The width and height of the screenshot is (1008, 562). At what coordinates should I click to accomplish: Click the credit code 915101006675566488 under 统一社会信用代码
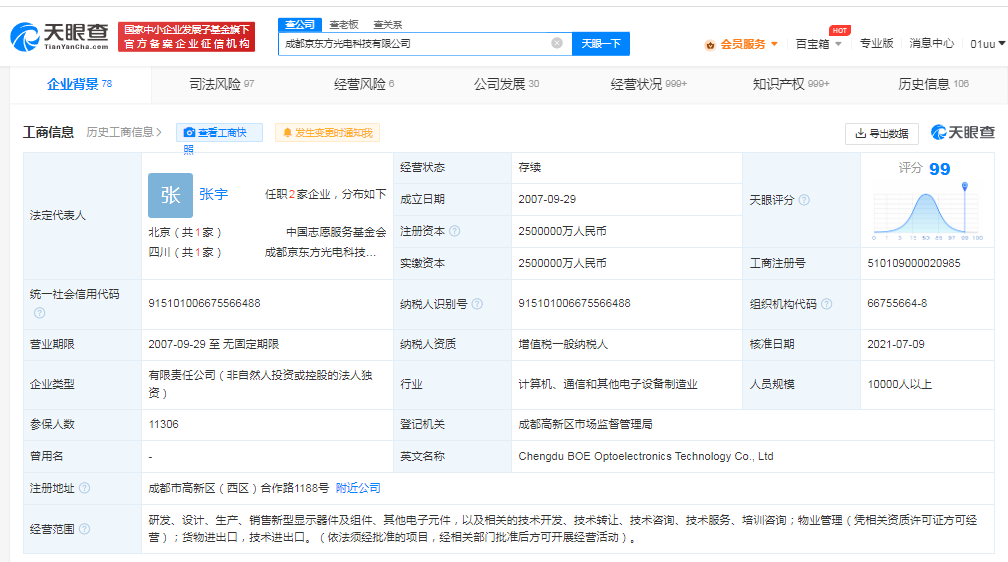coord(204,303)
